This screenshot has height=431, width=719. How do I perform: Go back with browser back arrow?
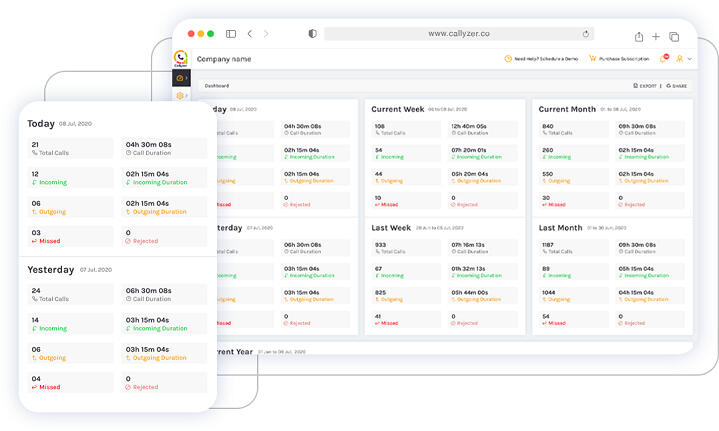point(250,34)
